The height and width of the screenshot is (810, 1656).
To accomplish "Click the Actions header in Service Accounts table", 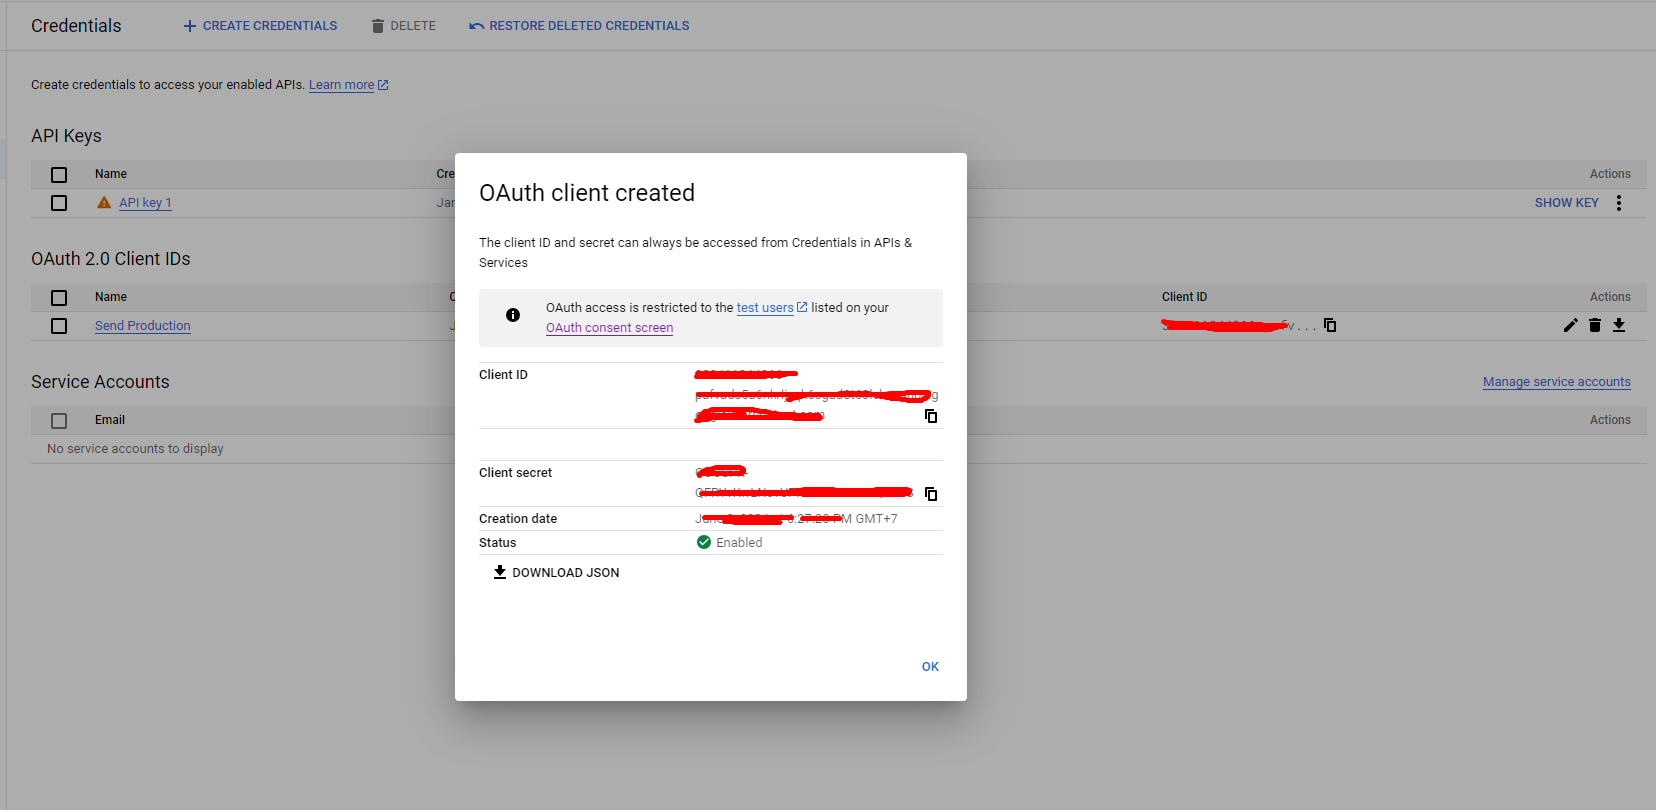I will [1610, 420].
